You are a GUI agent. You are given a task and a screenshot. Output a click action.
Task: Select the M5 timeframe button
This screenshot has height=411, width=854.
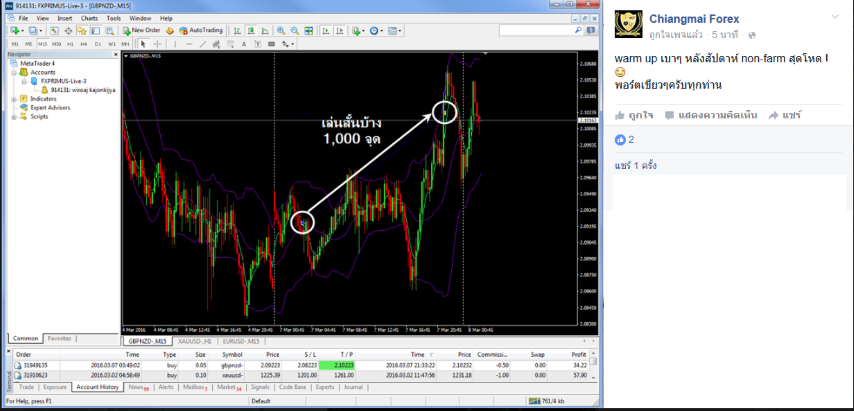click(x=28, y=44)
